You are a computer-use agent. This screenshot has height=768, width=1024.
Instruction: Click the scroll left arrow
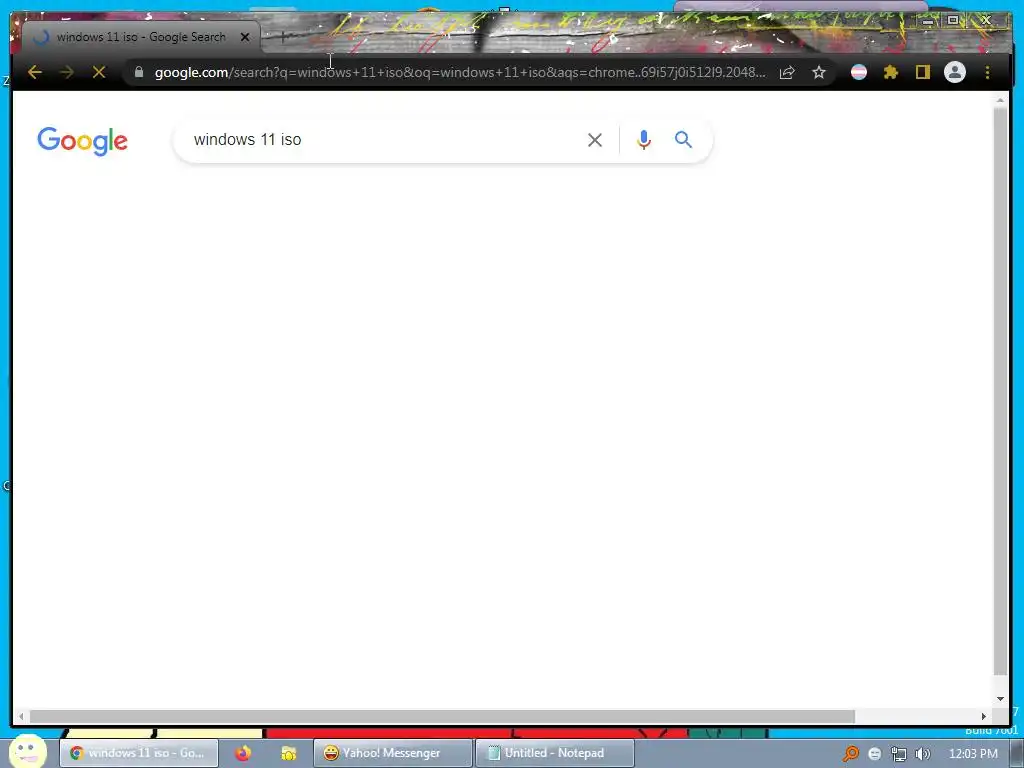(x=21, y=716)
